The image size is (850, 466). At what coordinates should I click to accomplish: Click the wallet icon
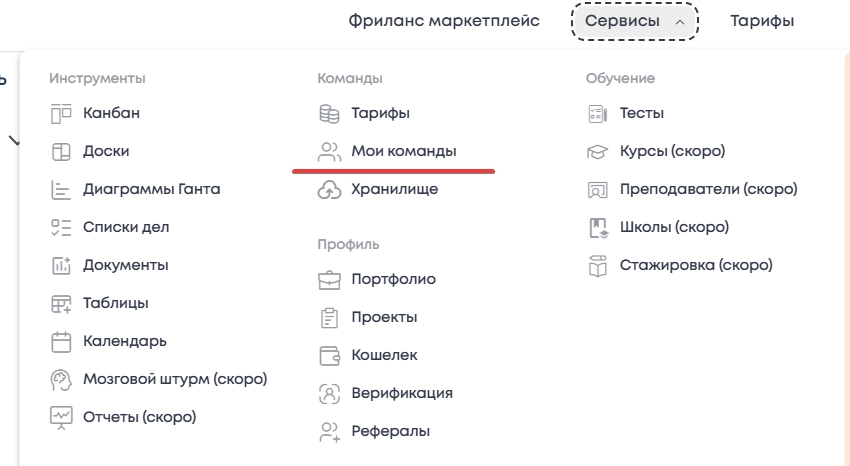(x=330, y=355)
